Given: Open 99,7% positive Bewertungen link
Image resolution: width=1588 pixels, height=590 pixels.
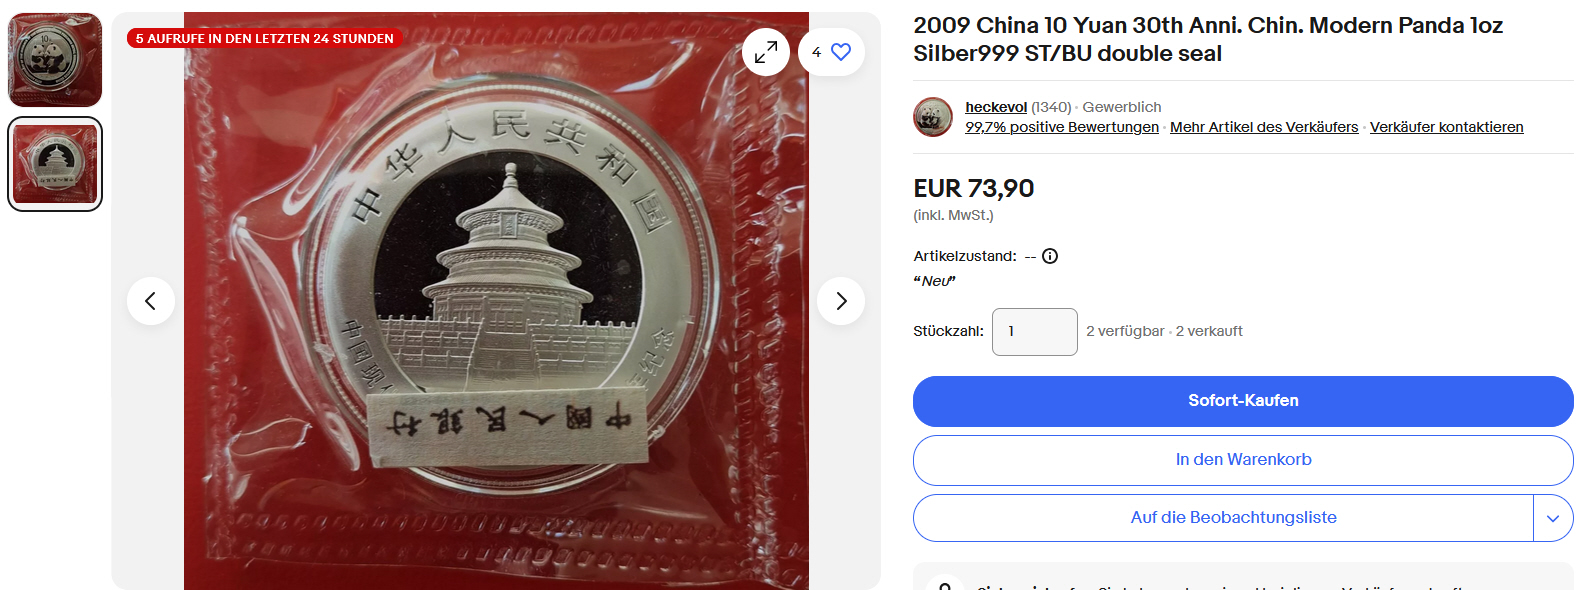Looking at the screenshot, I should click(1062, 127).
